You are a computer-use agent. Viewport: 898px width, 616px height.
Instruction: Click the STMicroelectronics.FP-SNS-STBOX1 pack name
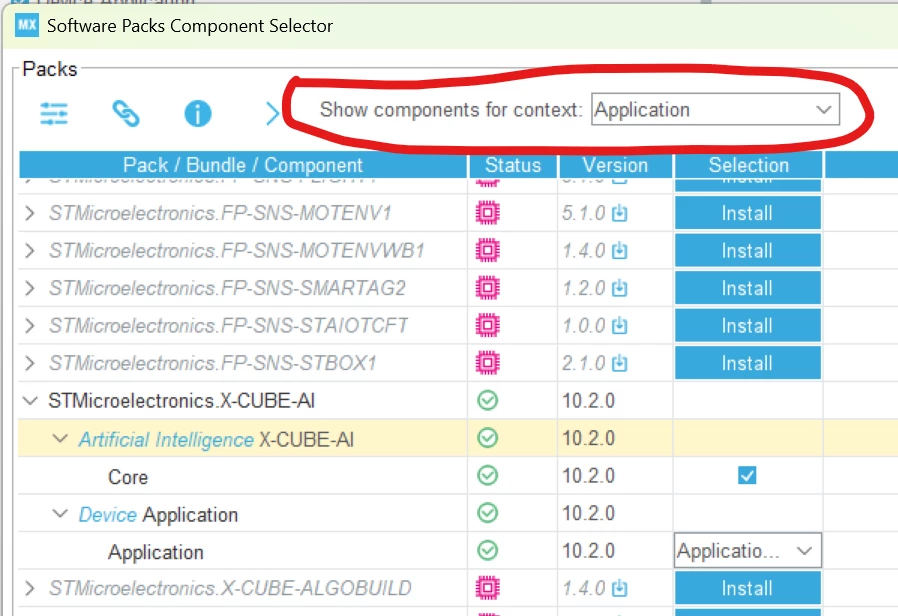tap(212, 363)
